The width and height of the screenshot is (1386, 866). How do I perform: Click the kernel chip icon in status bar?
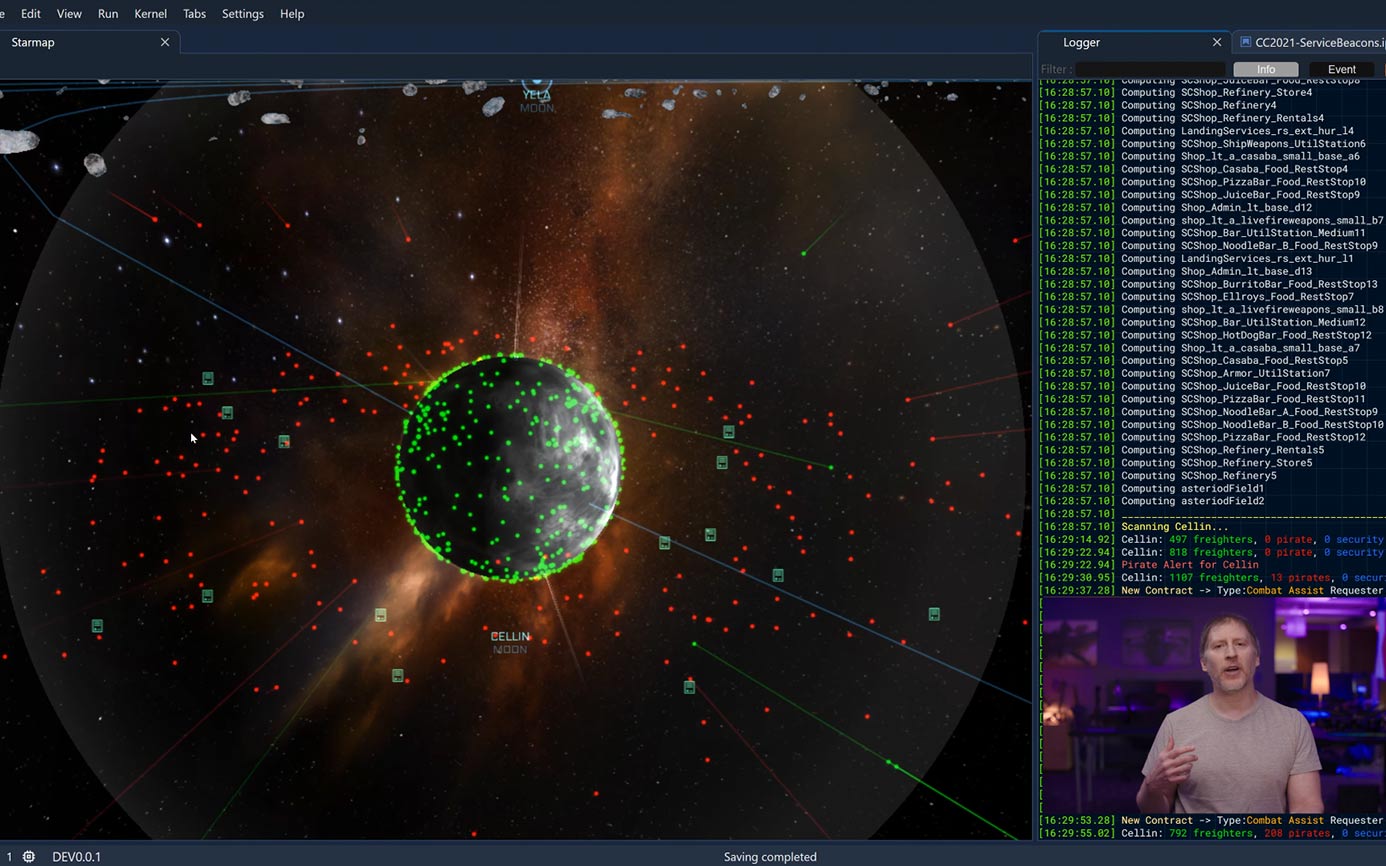click(x=29, y=857)
